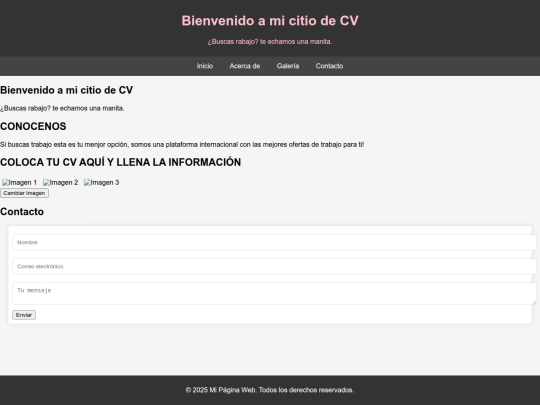Go to the Acerca de navigation link
540x405 pixels.
(245, 66)
